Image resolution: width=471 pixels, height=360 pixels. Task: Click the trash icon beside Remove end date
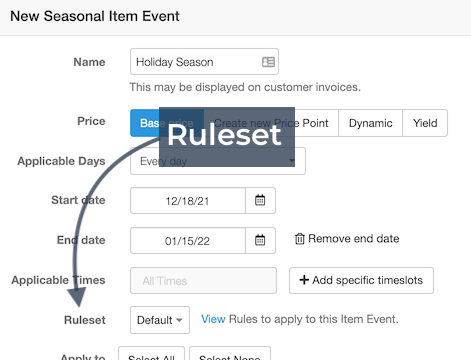pos(299,239)
